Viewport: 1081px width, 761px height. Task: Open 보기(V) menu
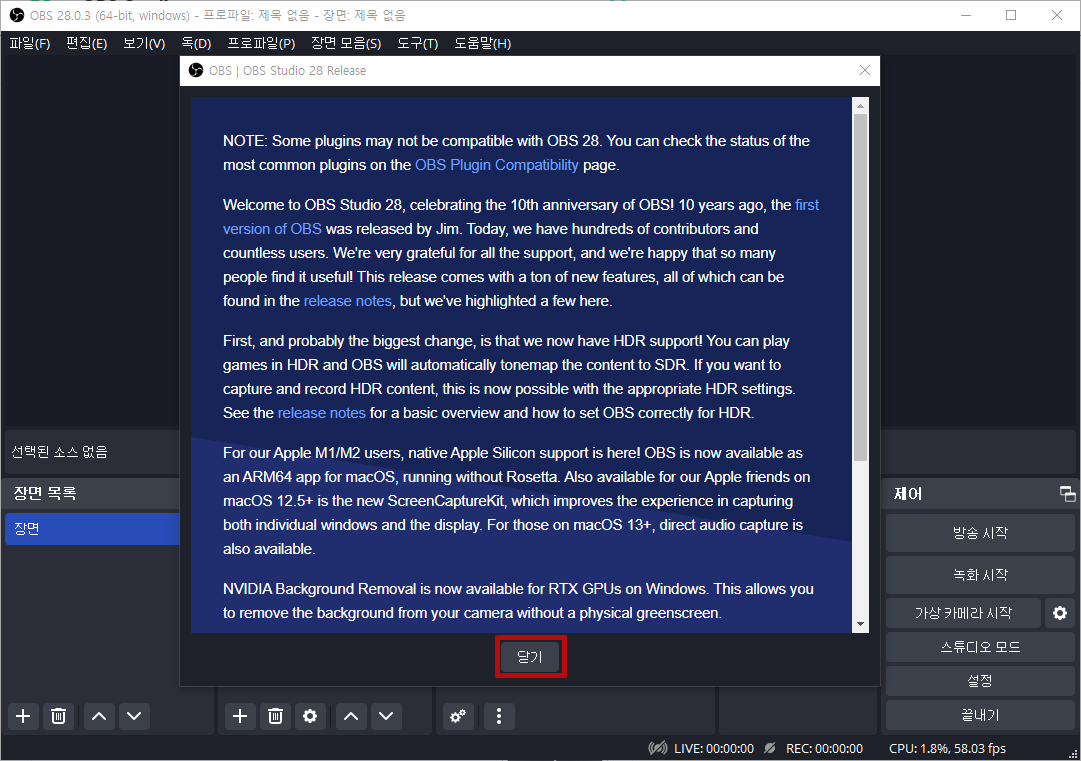(x=144, y=43)
